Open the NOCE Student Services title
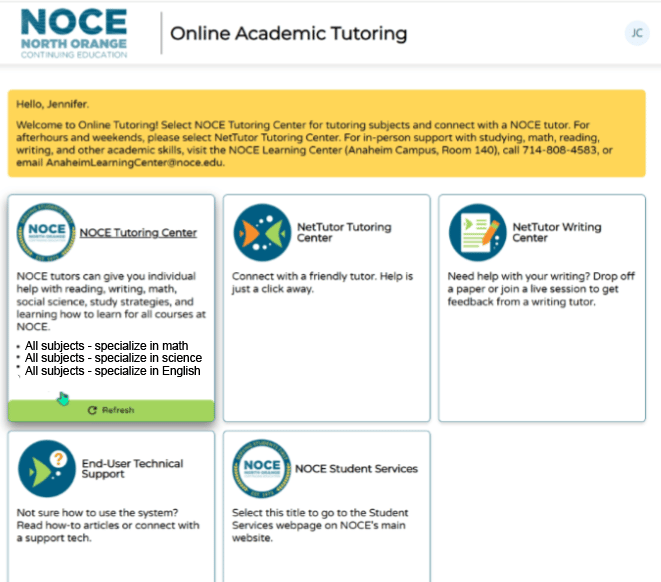The height and width of the screenshot is (582, 661). click(x=356, y=469)
